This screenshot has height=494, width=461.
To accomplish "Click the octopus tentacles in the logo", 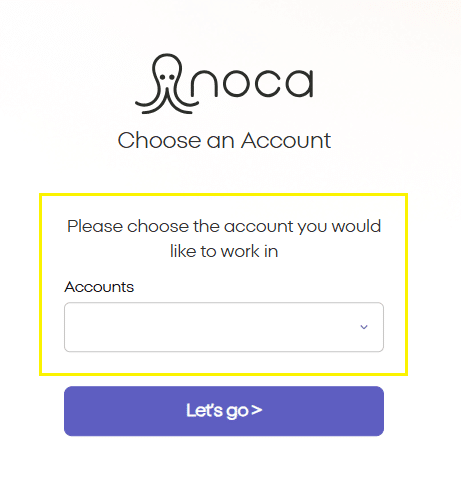I will (167, 100).
